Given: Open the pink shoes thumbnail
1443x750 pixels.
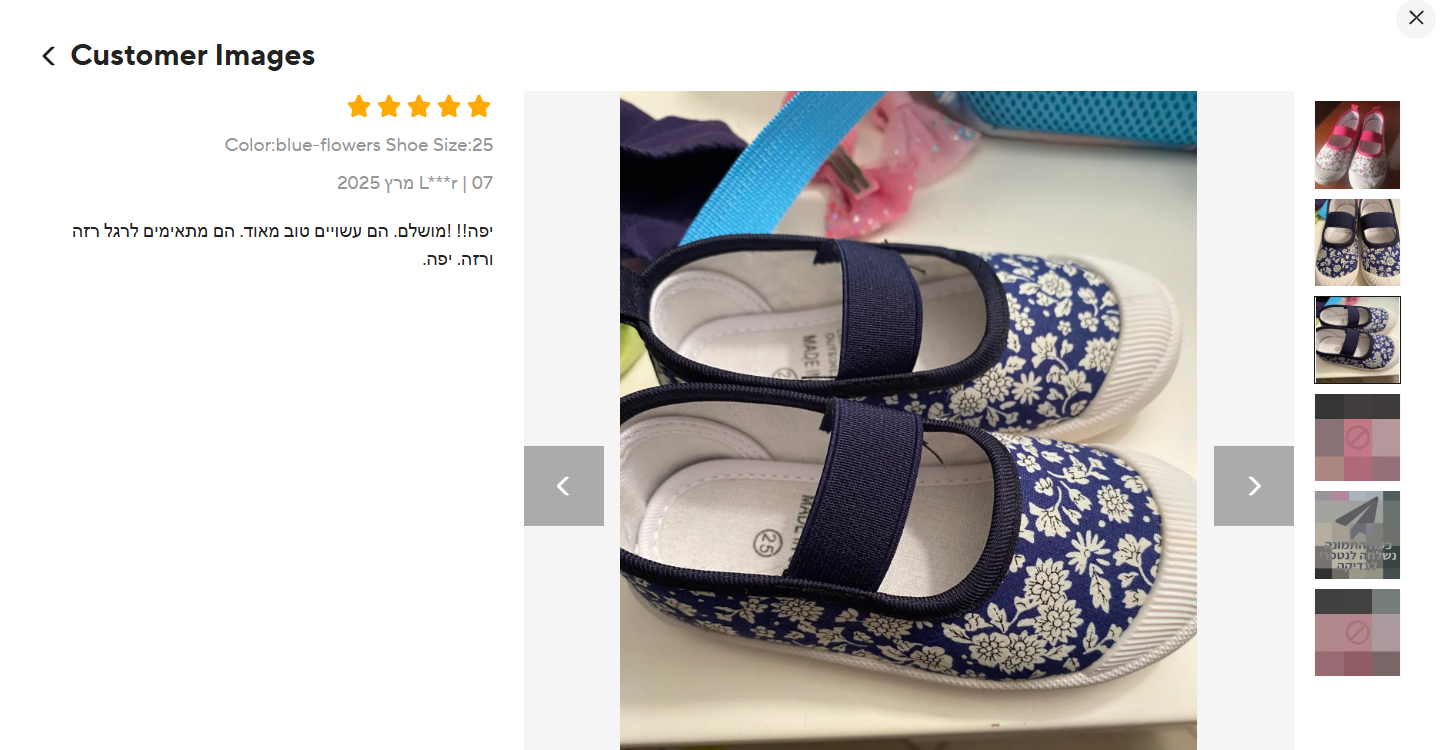Looking at the screenshot, I should point(1357,145).
